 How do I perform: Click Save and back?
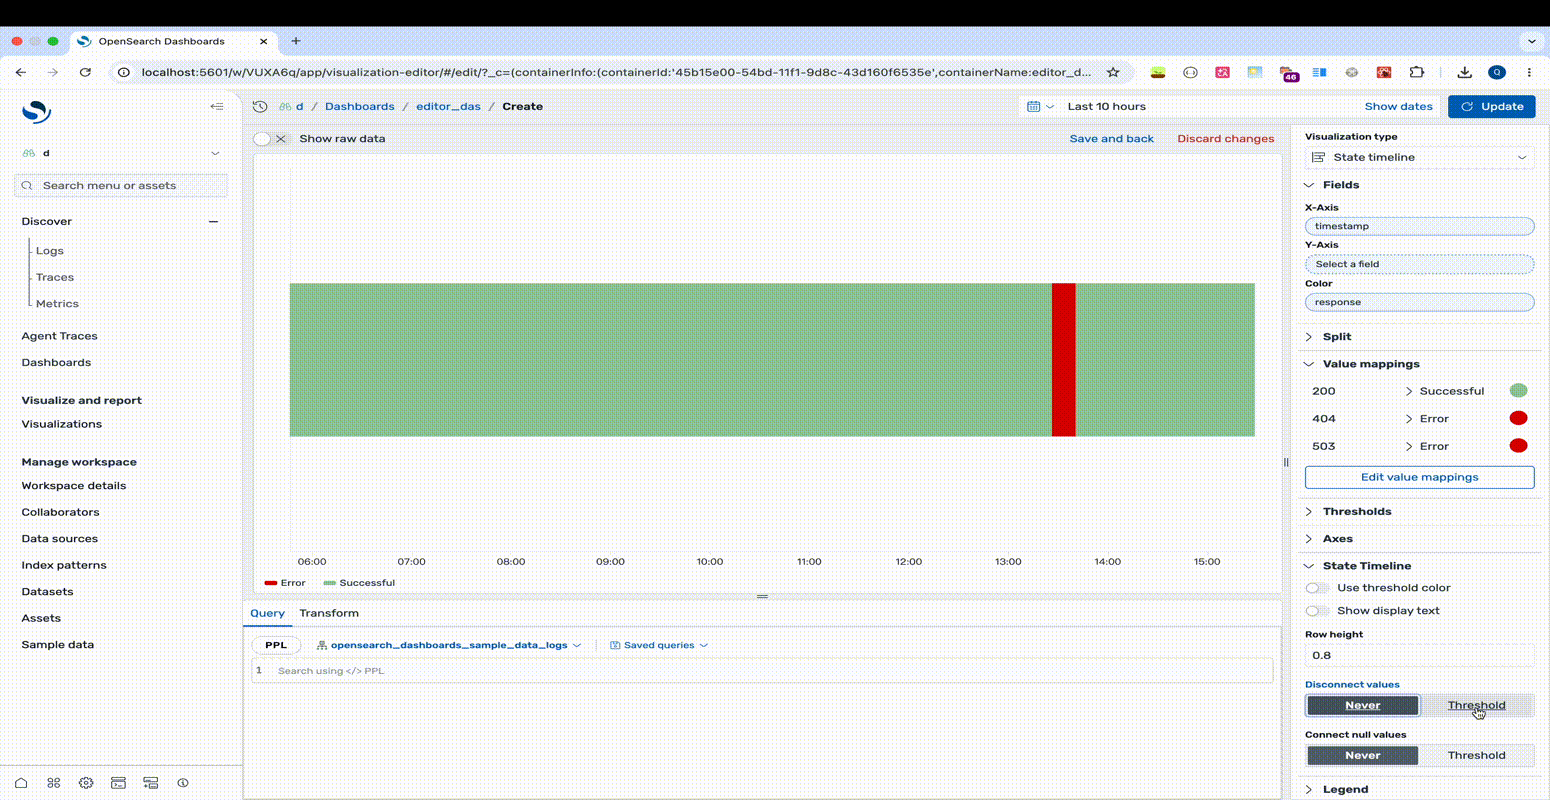[x=1111, y=139]
